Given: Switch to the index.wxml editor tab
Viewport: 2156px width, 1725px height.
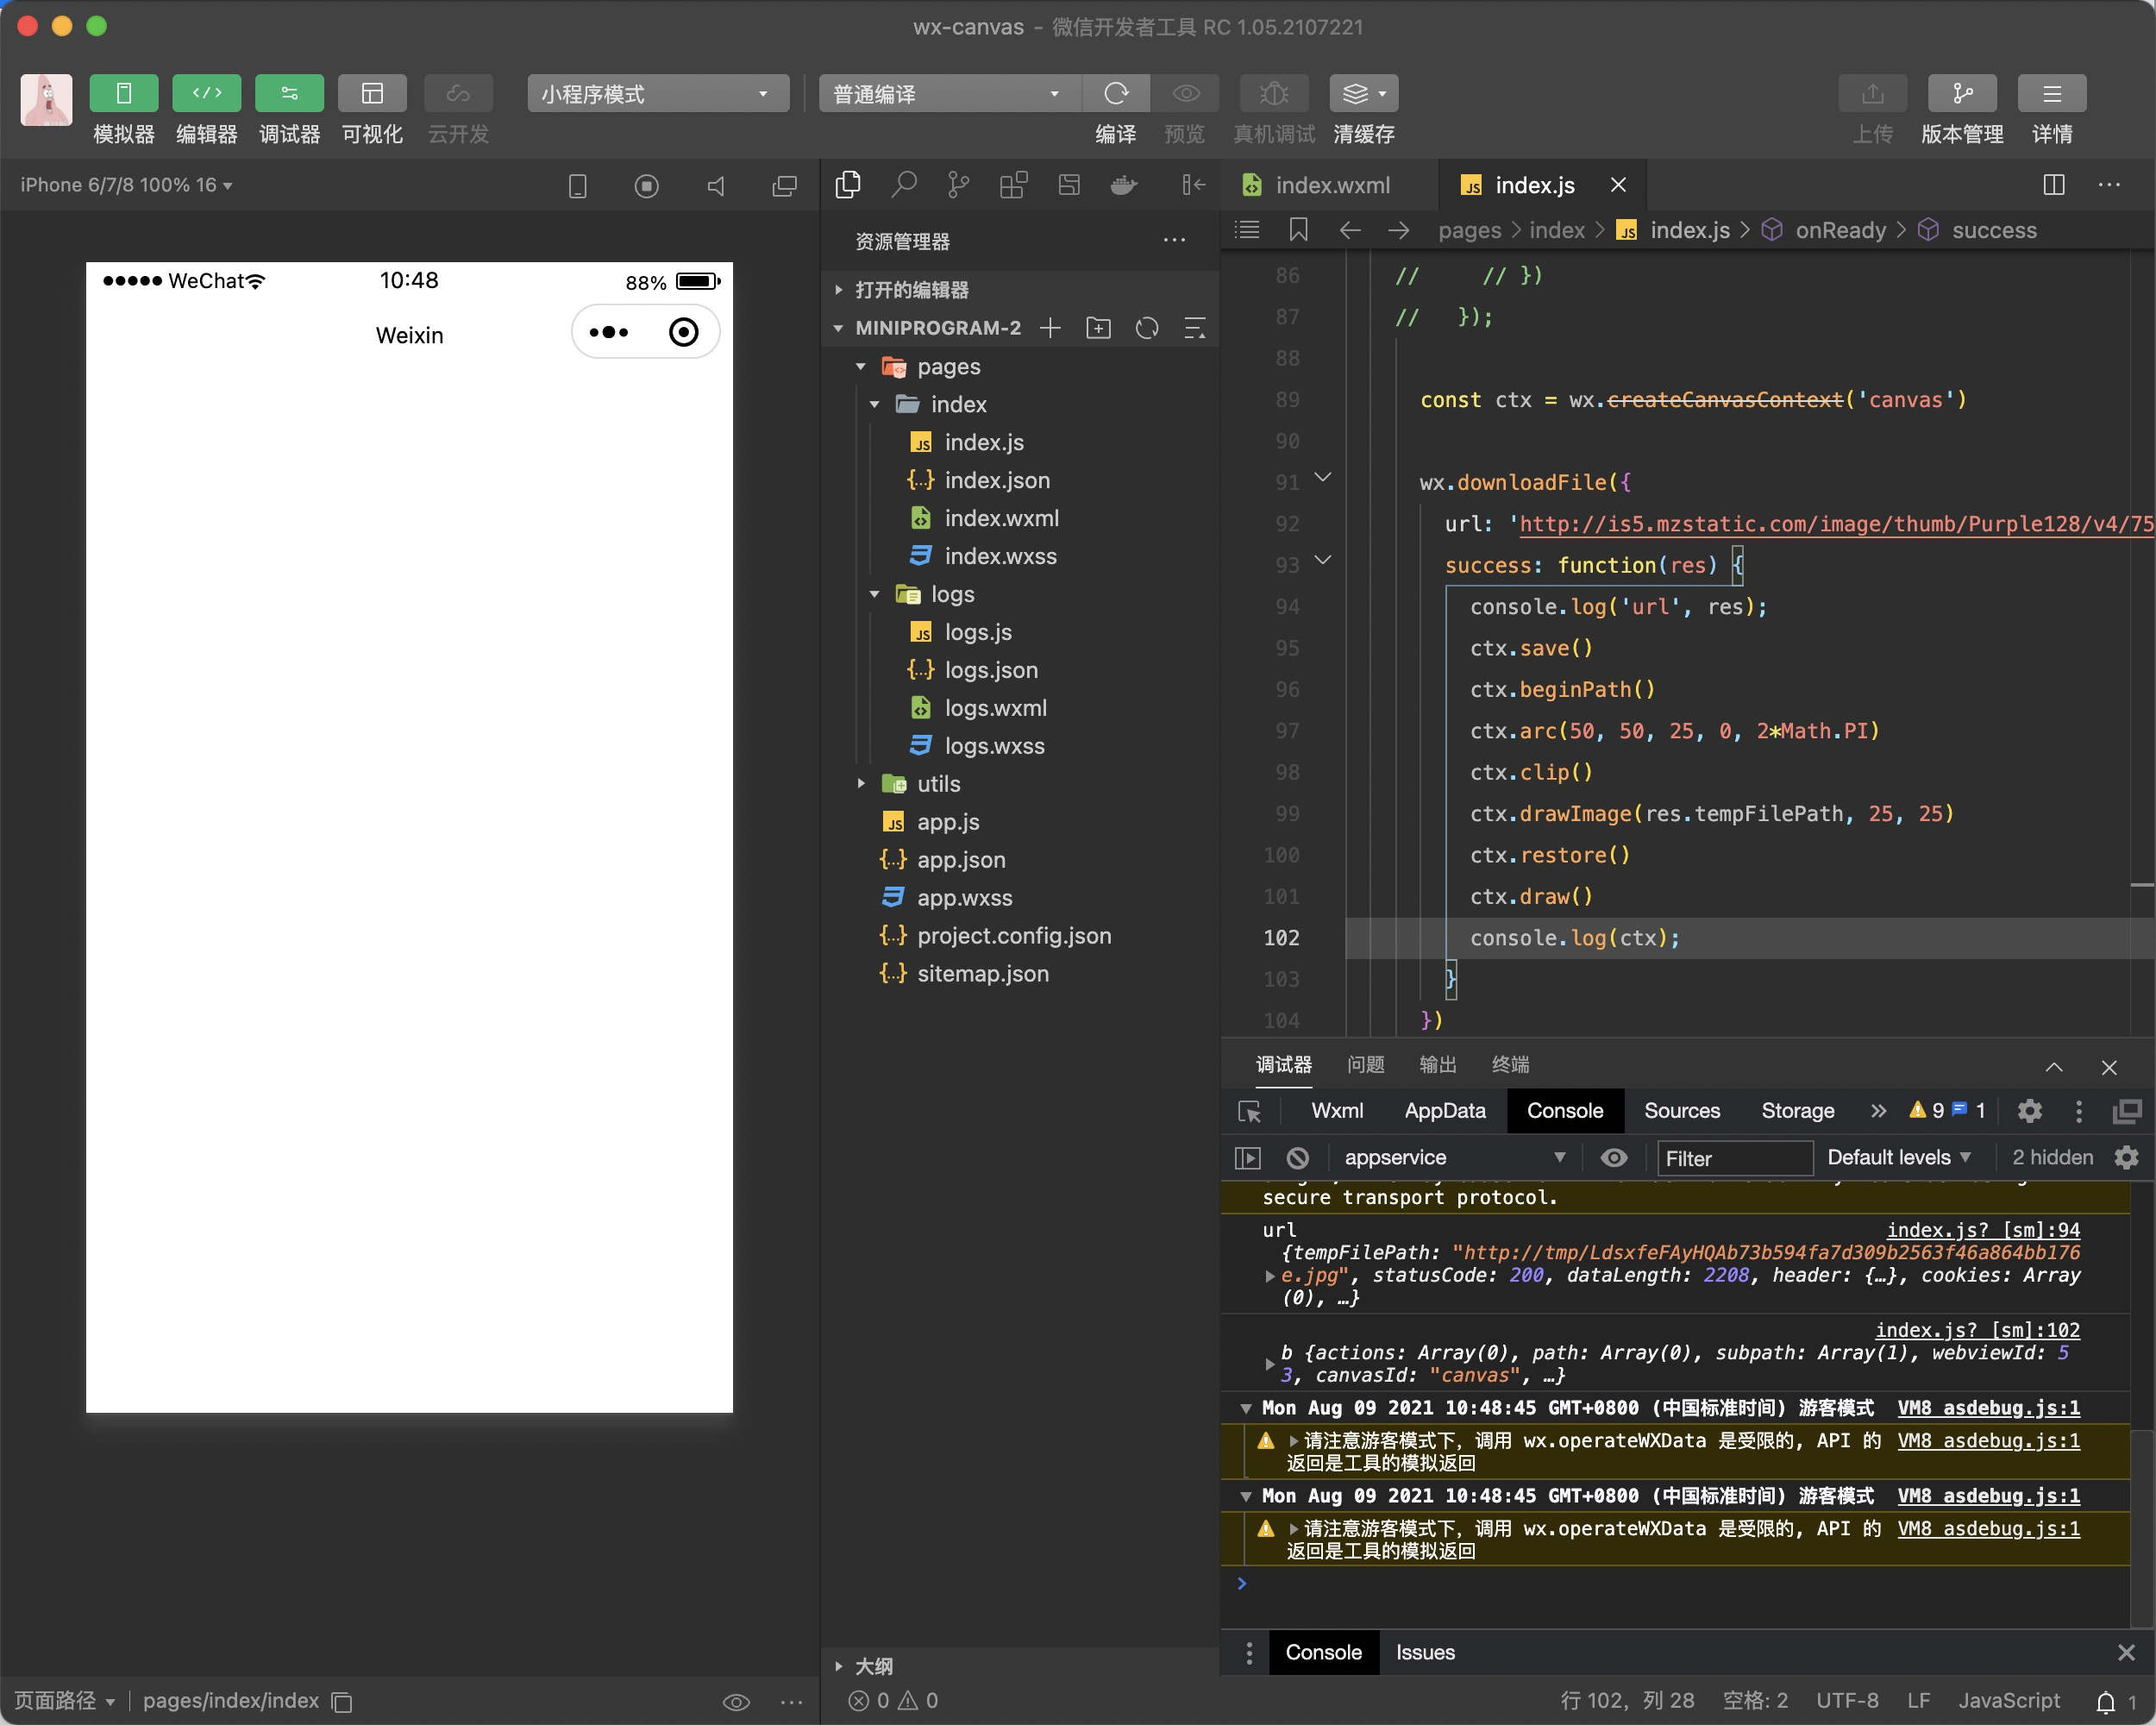Looking at the screenshot, I should [1331, 185].
